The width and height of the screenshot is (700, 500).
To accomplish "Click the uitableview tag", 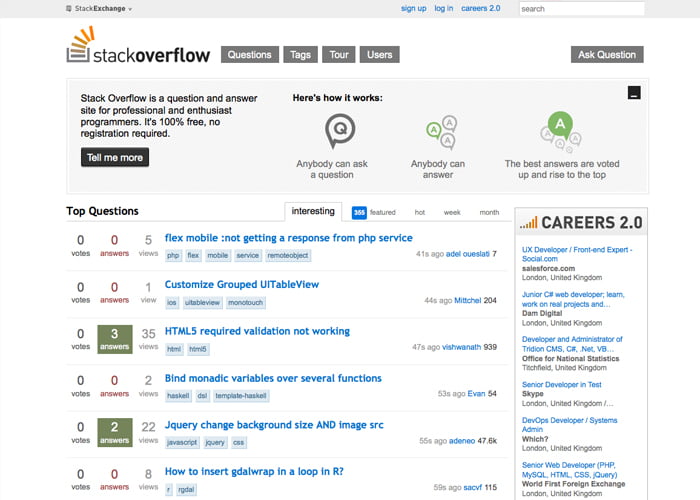I will tap(202, 303).
